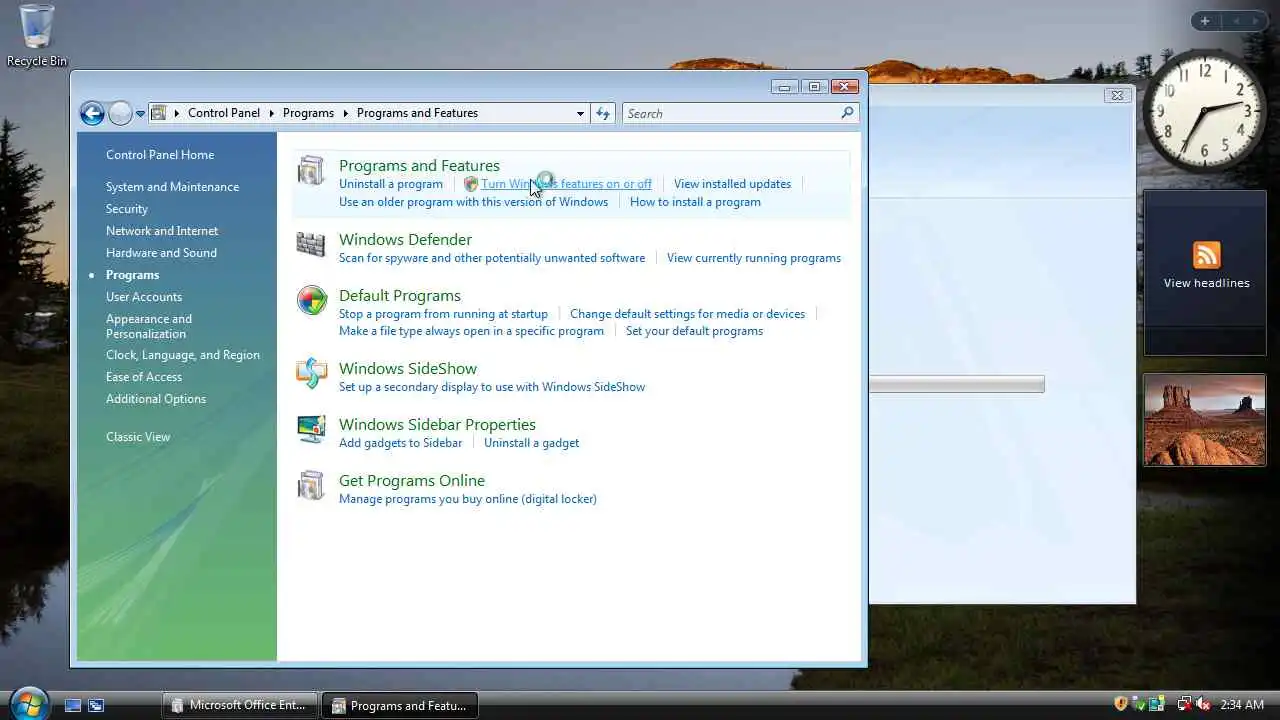Click Manage programs you buy online
The image size is (1280, 720).
[468, 499]
